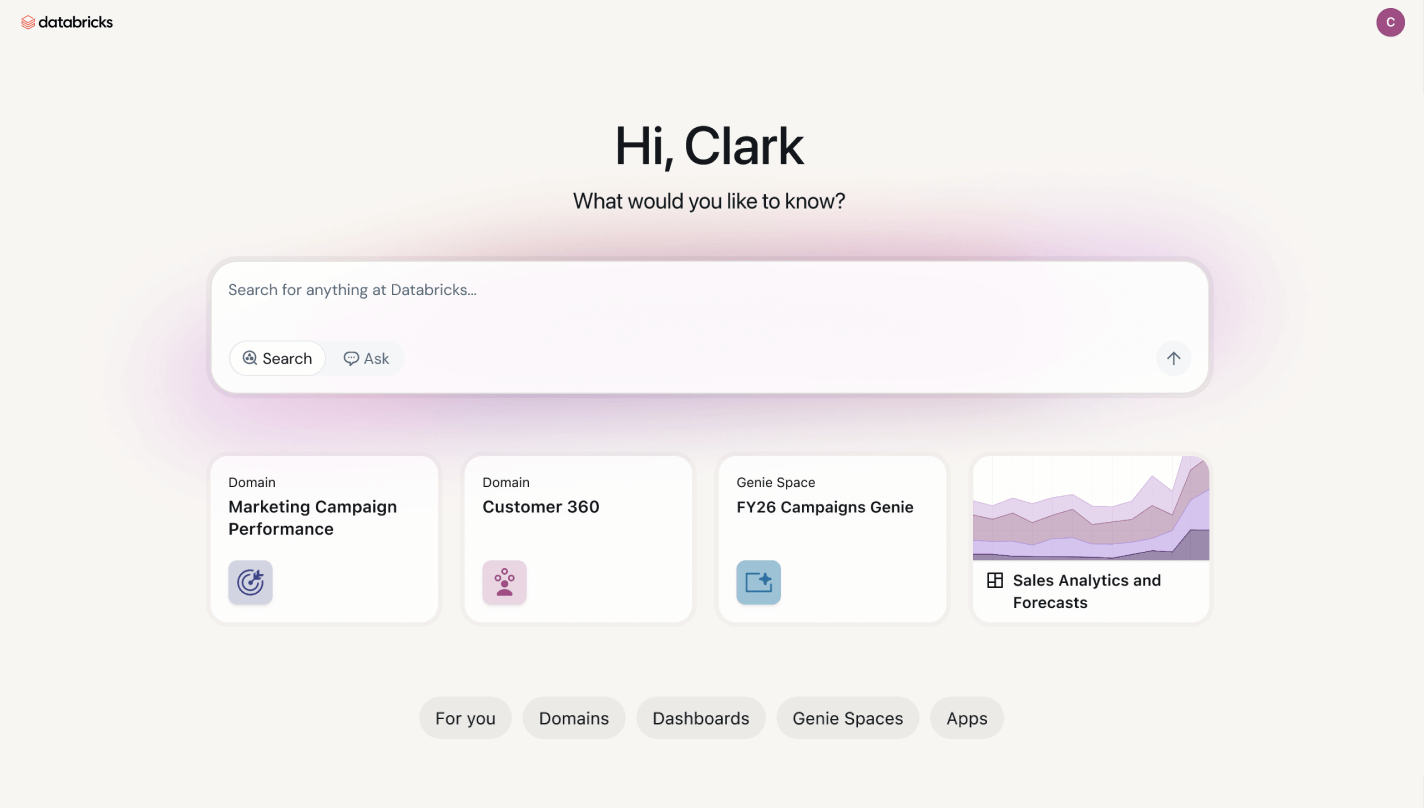Click the Sales Analytics area chart thumbnail
The height and width of the screenshot is (808, 1424).
(1091, 508)
